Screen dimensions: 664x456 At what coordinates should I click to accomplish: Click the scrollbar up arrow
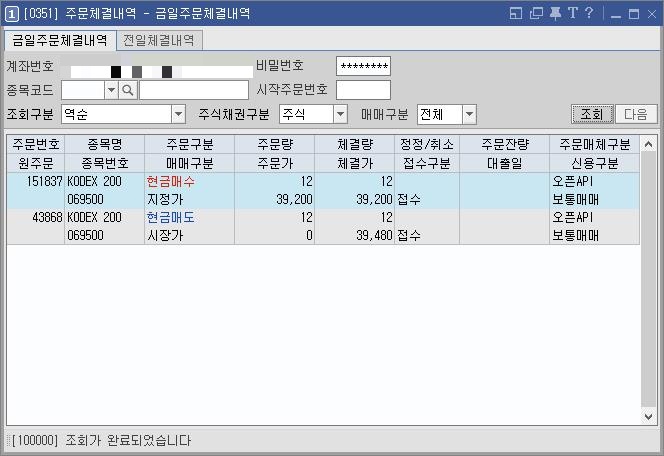[x=648, y=144]
